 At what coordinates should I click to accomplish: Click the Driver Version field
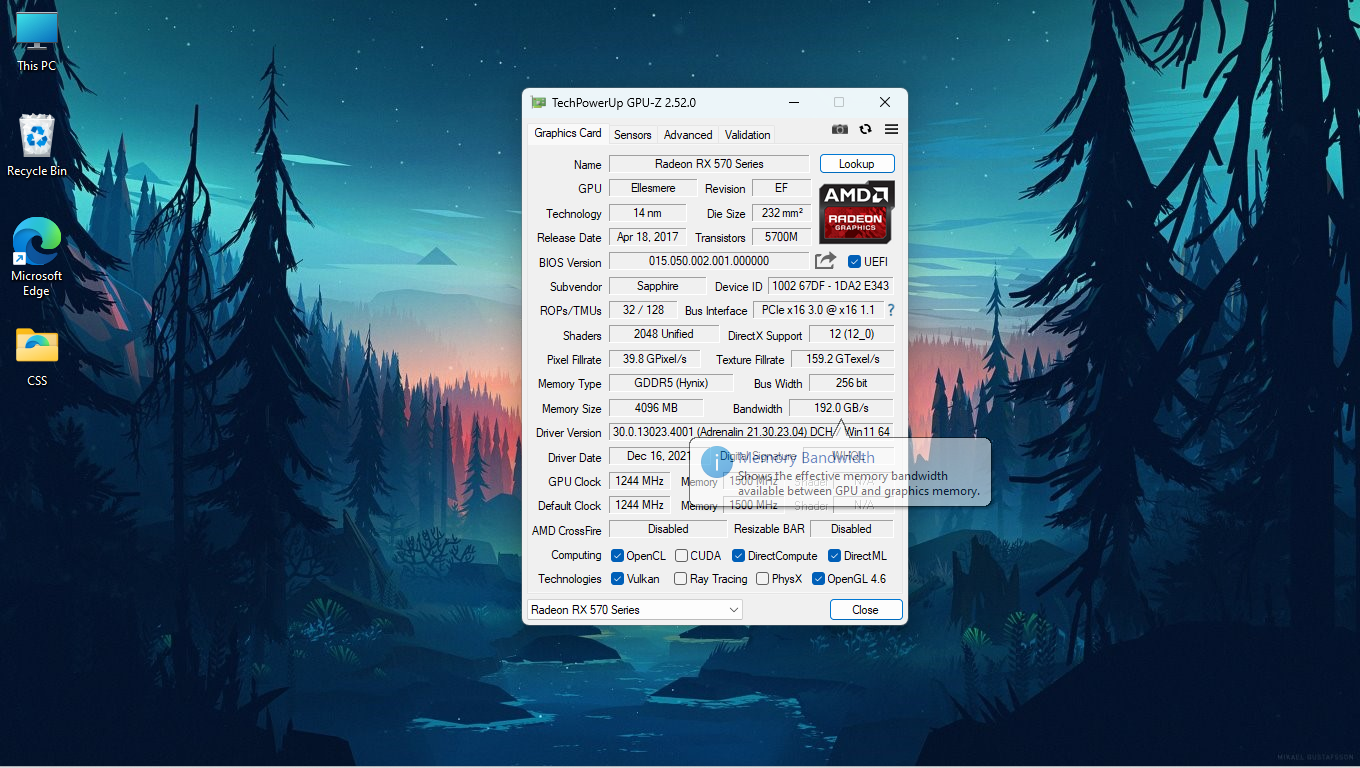pos(750,432)
